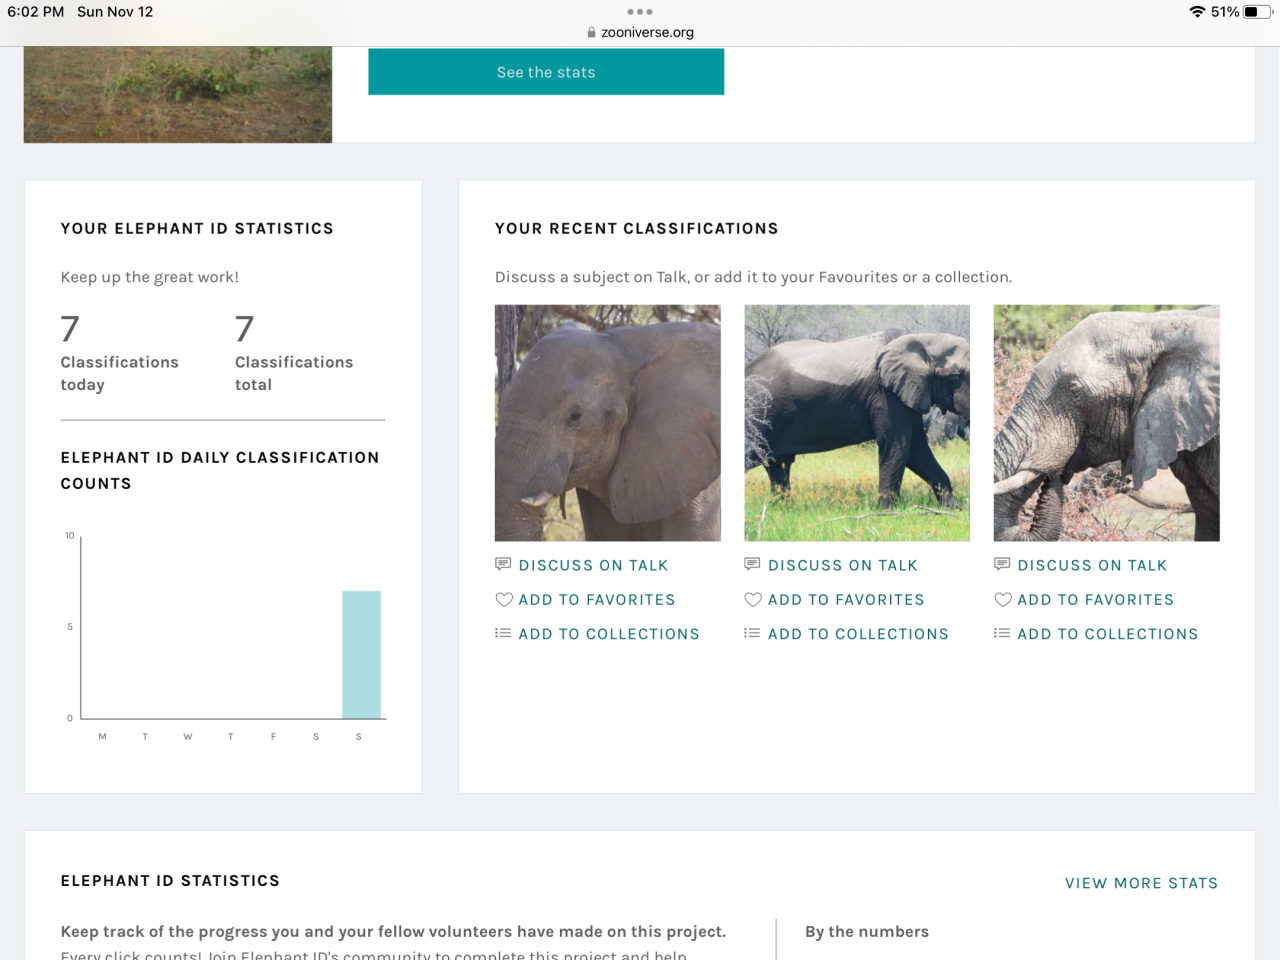Viewport: 1280px width, 960px height.
Task: Click the teal Sunday bar in the daily chart
Action: (x=361, y=655)
